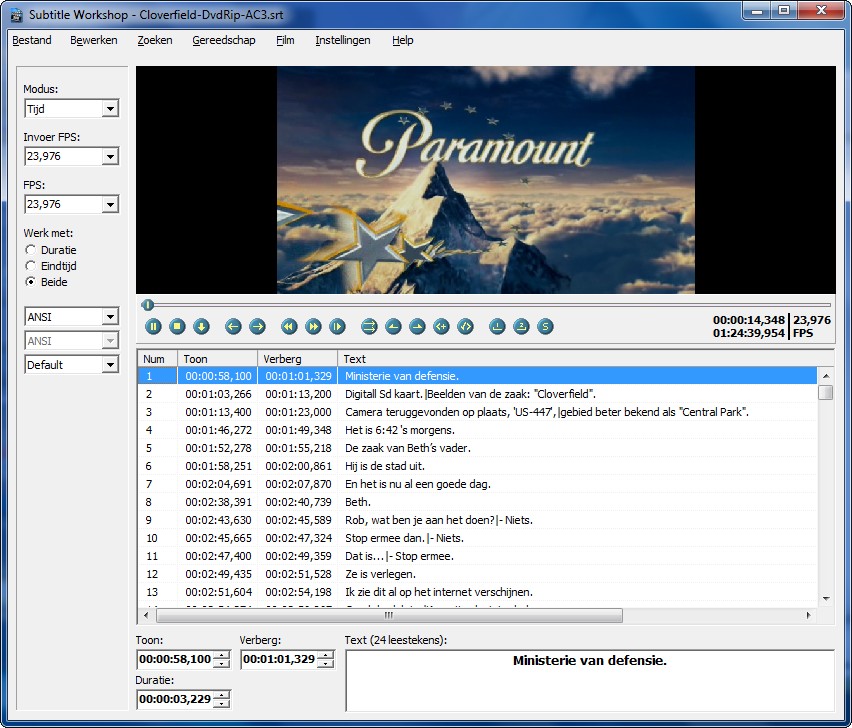Pause the video playback

[x=153, y=327]
